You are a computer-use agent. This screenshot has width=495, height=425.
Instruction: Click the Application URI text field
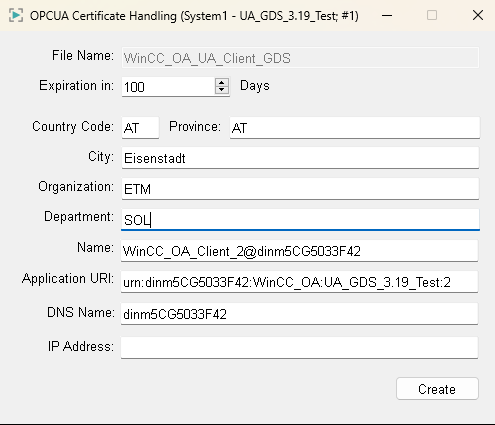[x=299, y=282]
